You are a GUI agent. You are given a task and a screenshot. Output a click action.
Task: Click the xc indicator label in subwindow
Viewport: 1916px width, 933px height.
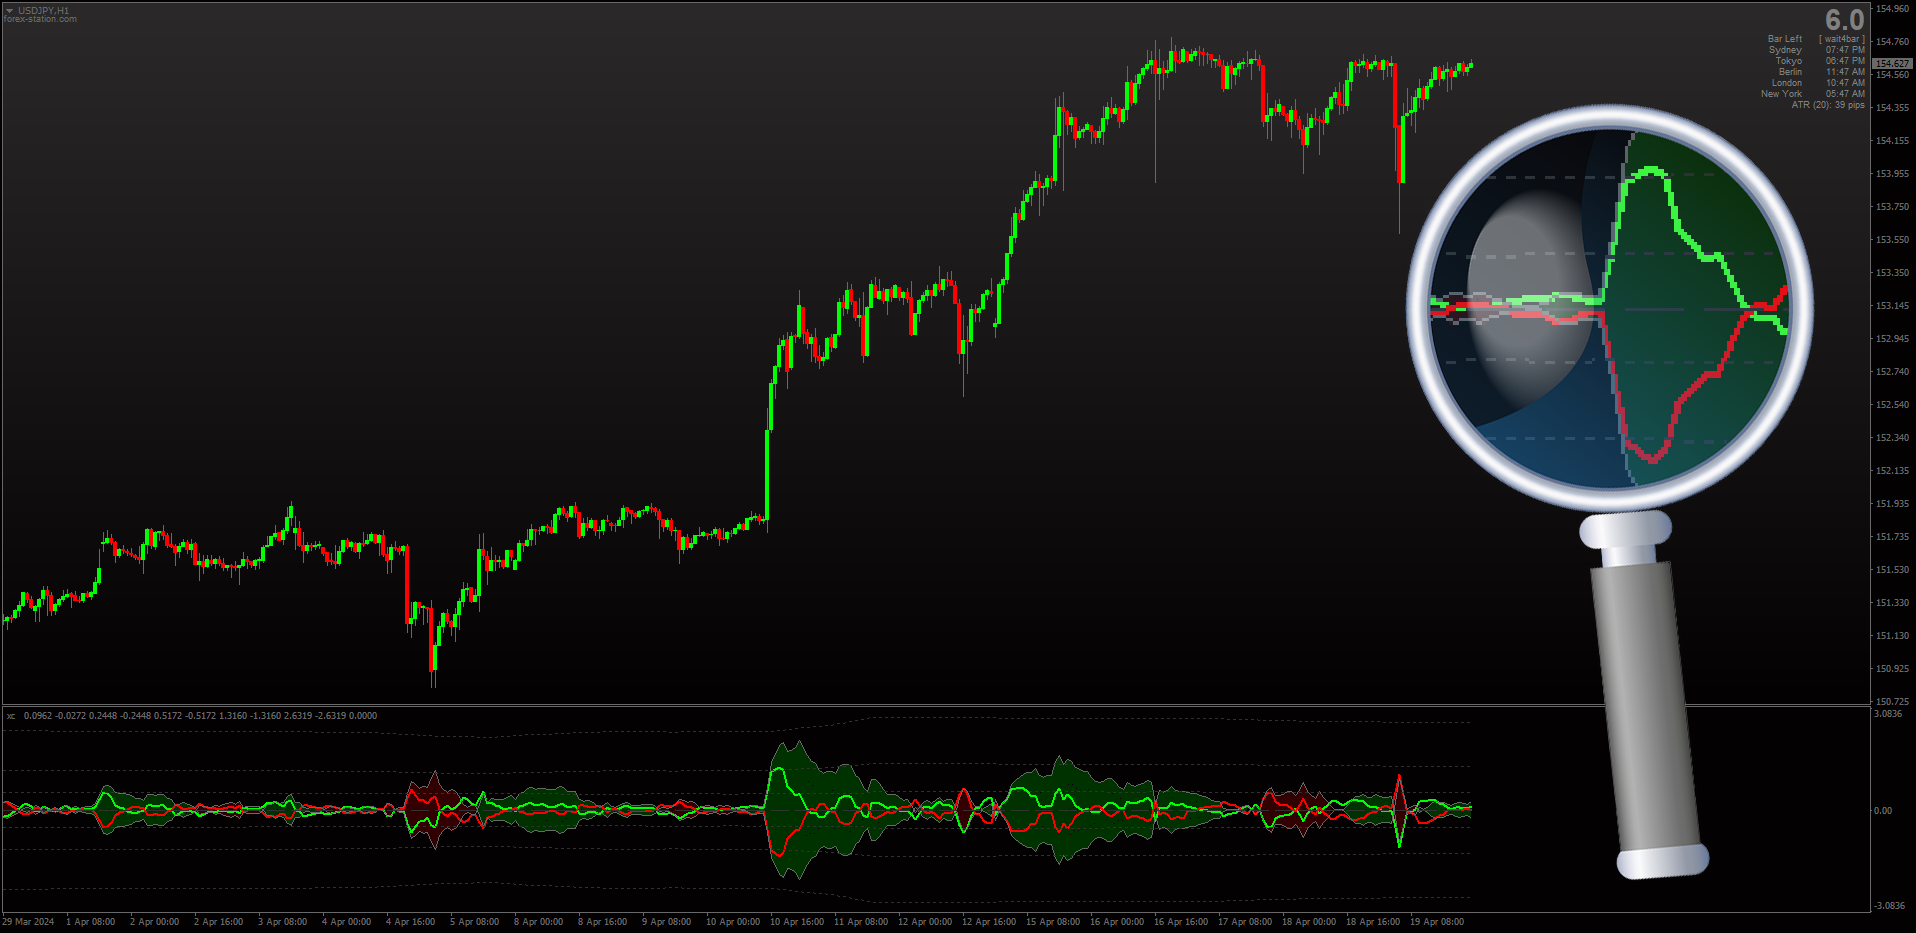pyautogui.click(x=11, y=716)
